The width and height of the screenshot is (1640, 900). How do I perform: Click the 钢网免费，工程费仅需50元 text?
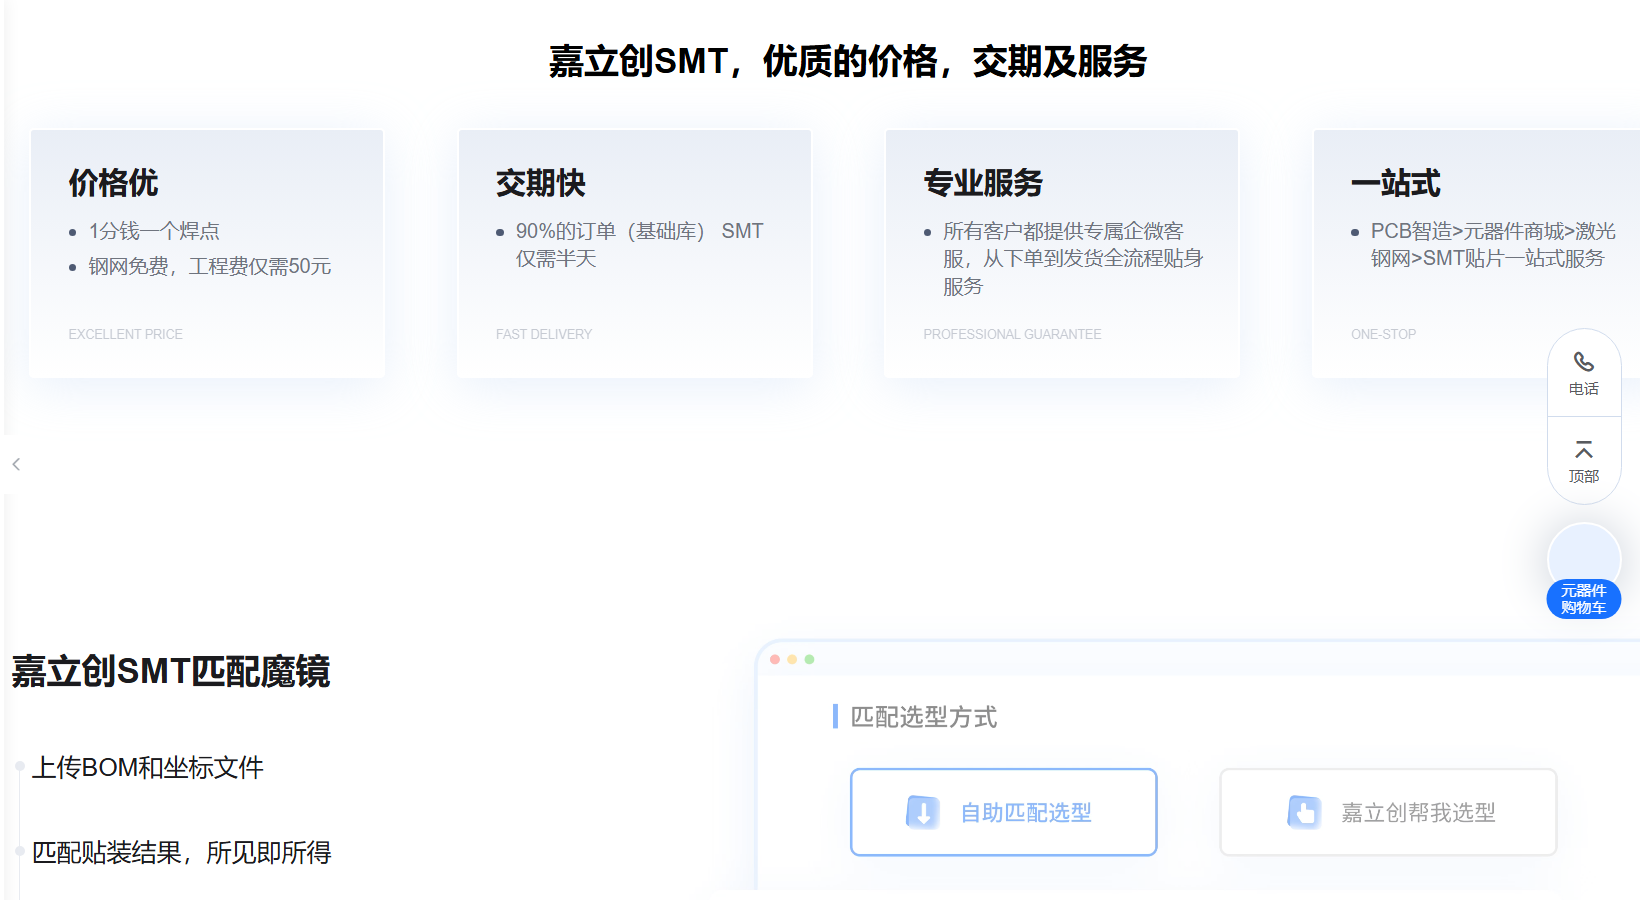[x=210, y=266]
